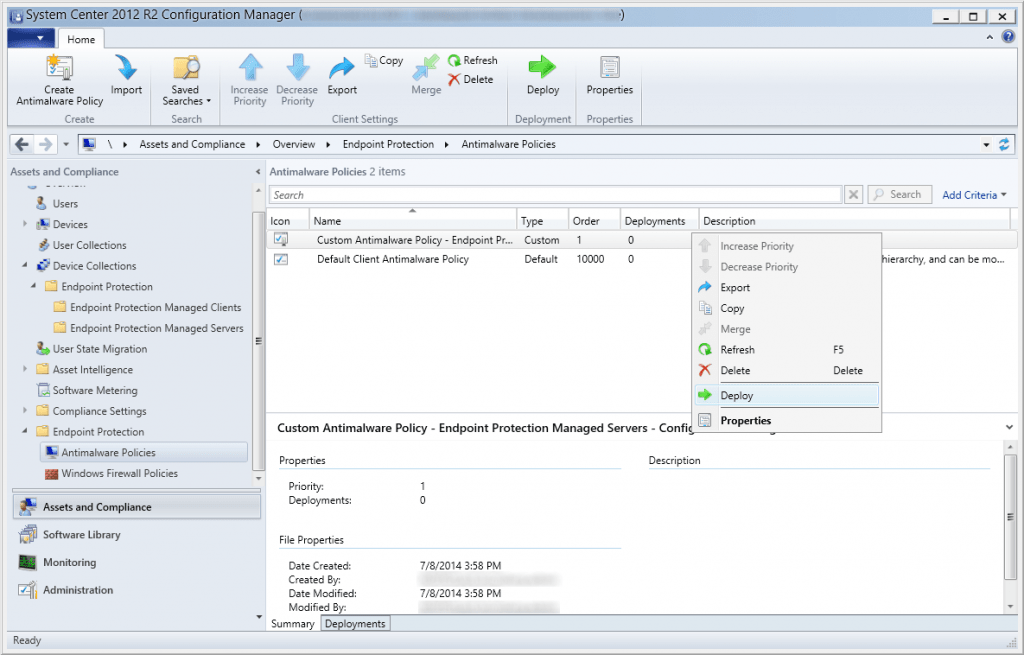This screenshot has height=655, width=1024.
Task: Collapse the ribbon with the chevron
Action: tap(990, 37)
